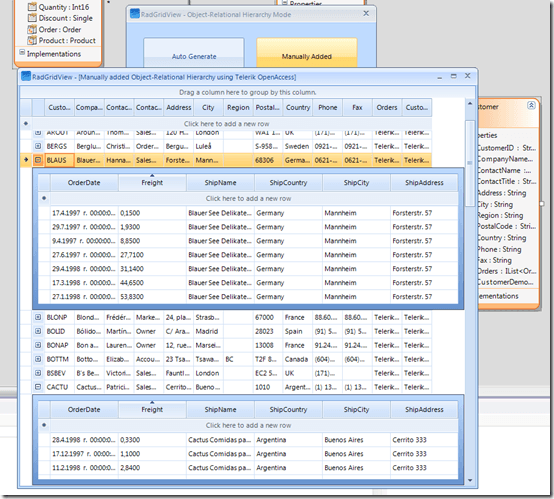Screen dimensions: 554x499
Task: Click ShipName header in BLAUS child grid
Action: click(220, 183)
